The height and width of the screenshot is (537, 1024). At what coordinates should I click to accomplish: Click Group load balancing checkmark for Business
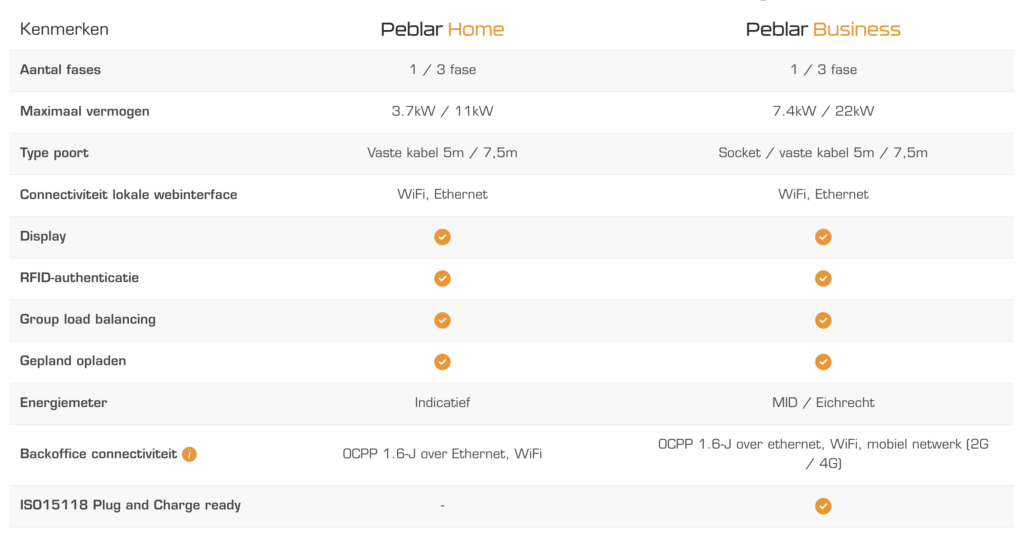click(x=823, y=320)
